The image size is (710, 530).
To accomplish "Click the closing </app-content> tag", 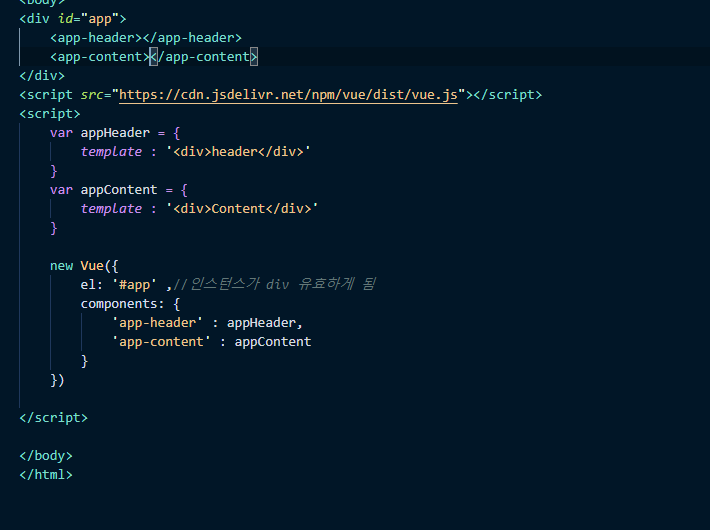I will 204,57.
